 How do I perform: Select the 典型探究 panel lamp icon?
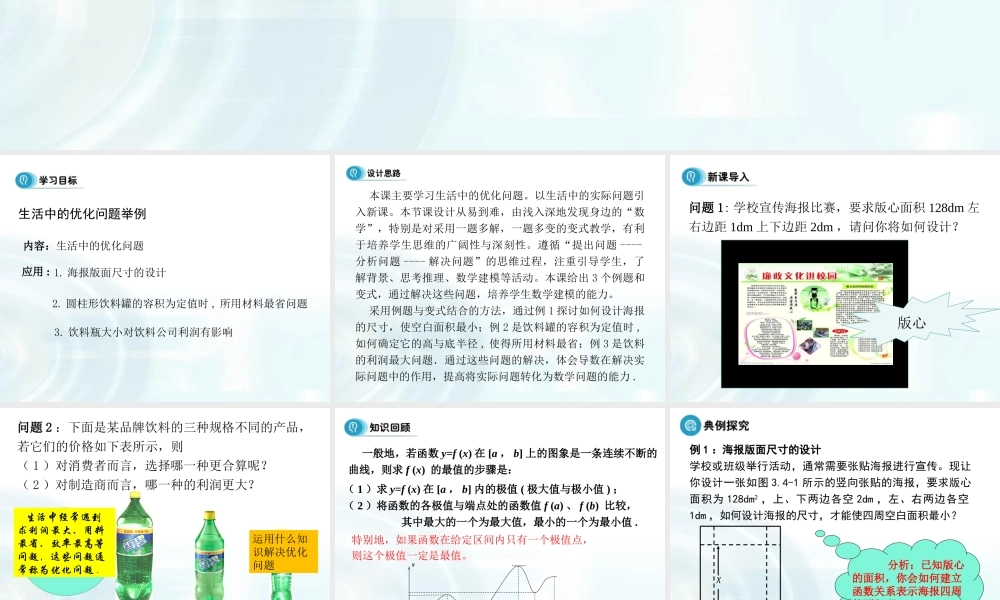click(x=690, y=428)
